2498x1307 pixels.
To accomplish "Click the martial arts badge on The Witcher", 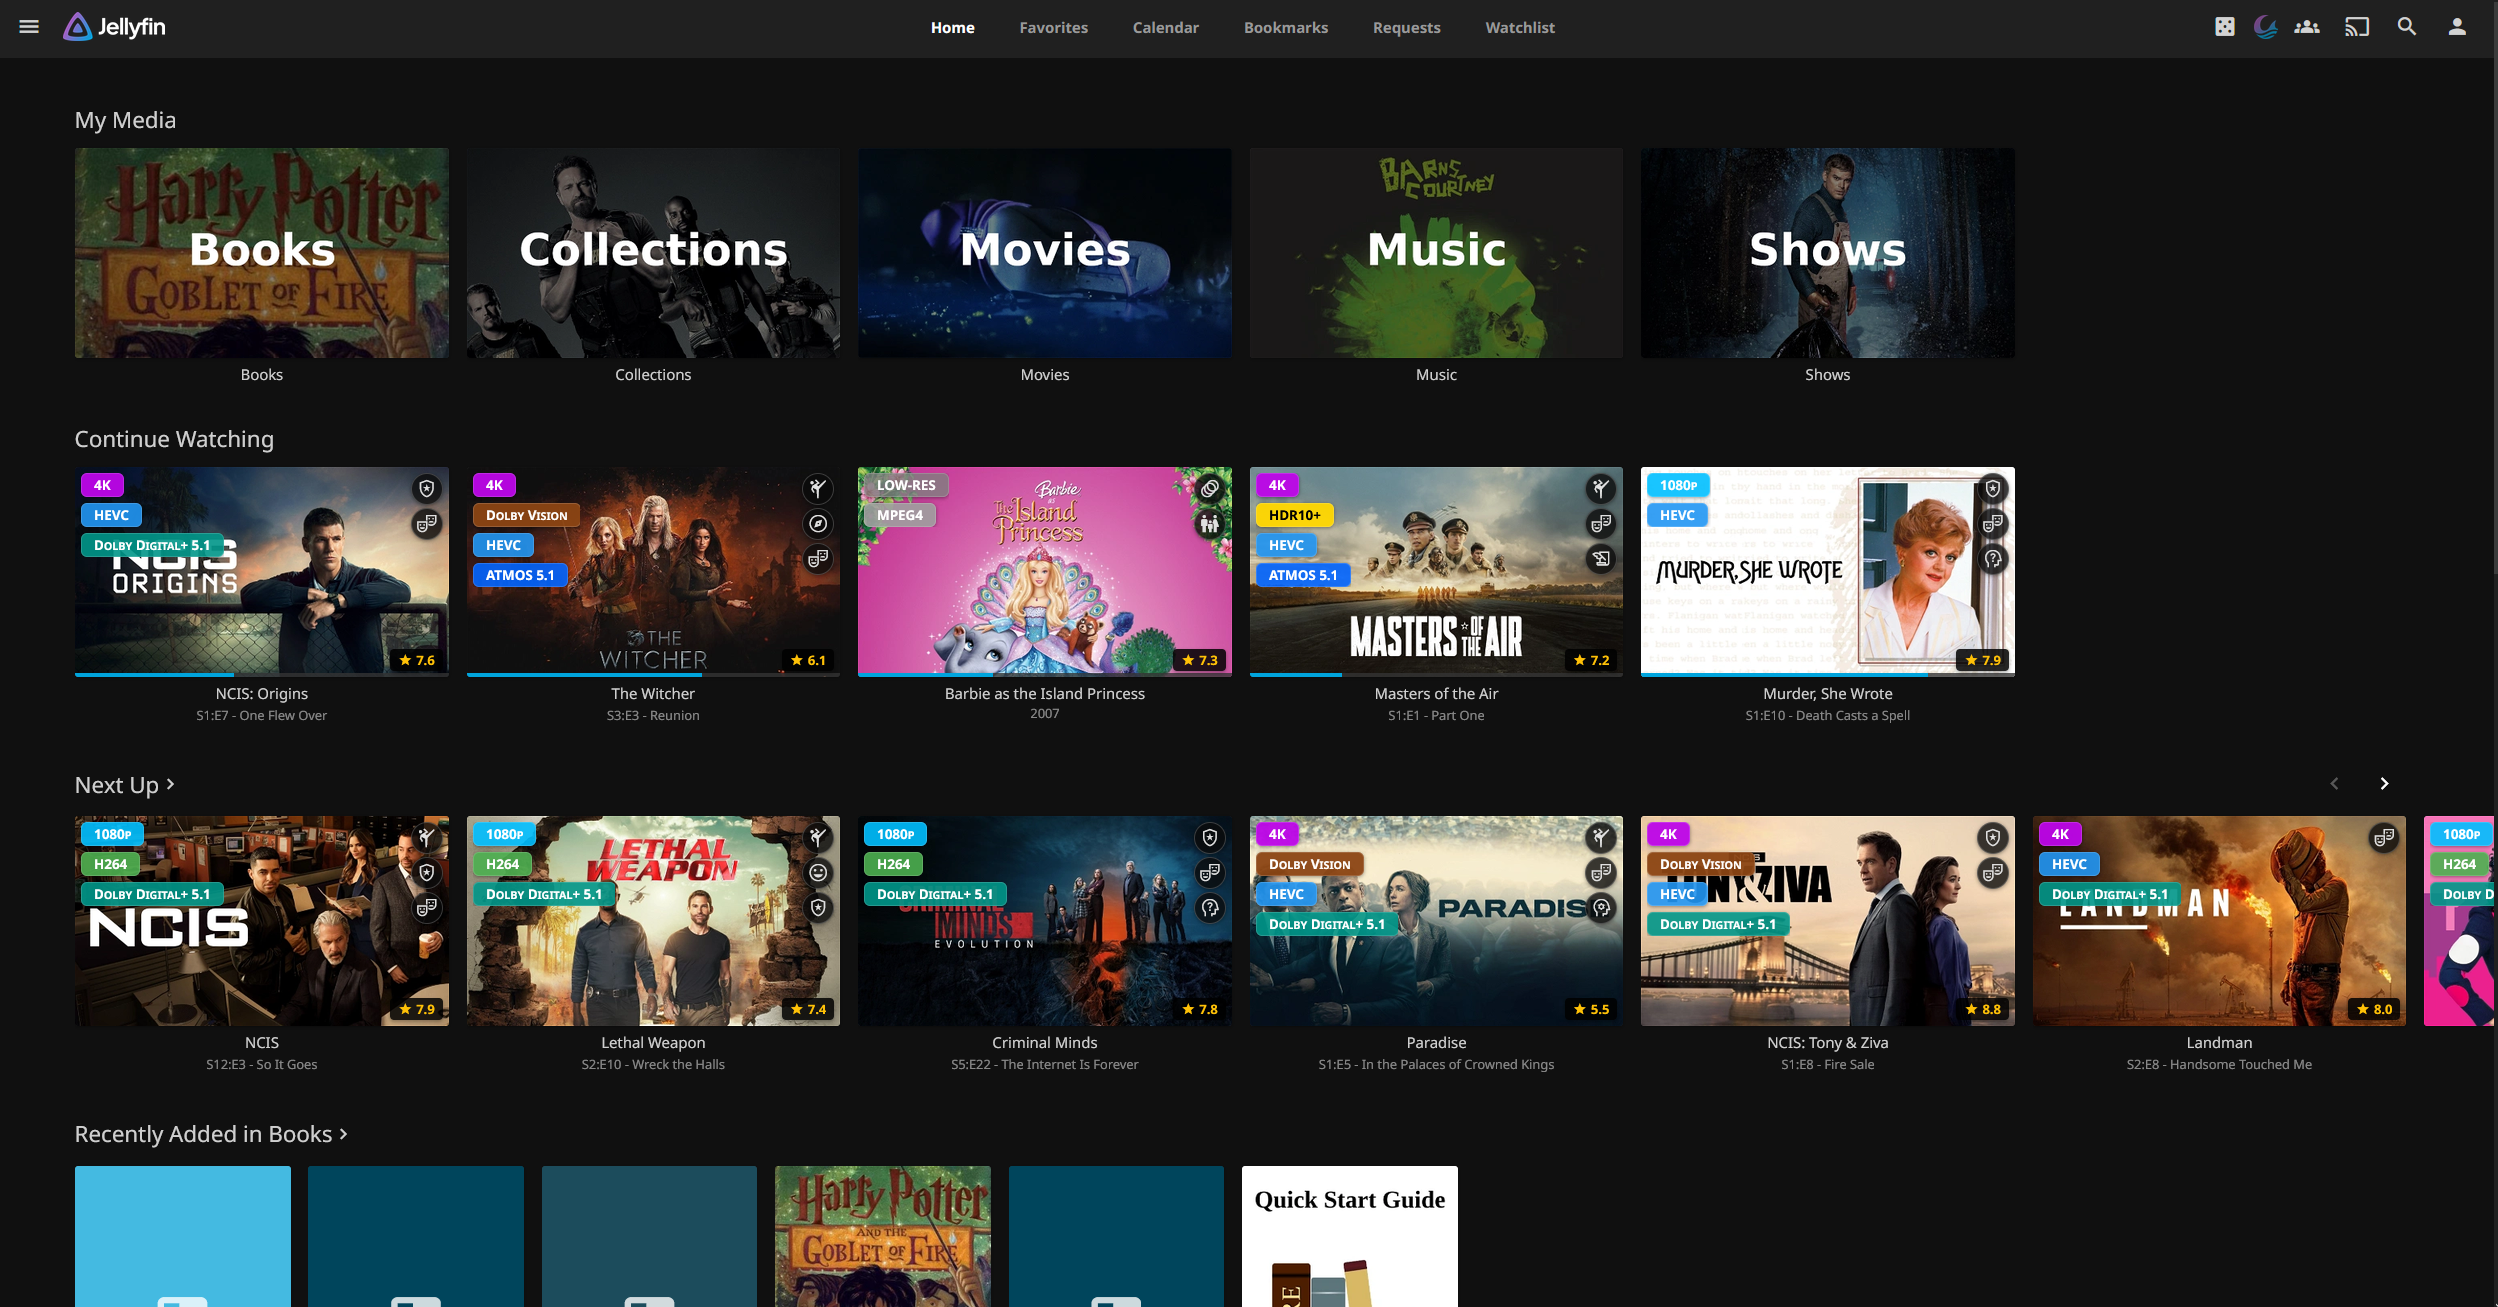I will pos(818,488).
